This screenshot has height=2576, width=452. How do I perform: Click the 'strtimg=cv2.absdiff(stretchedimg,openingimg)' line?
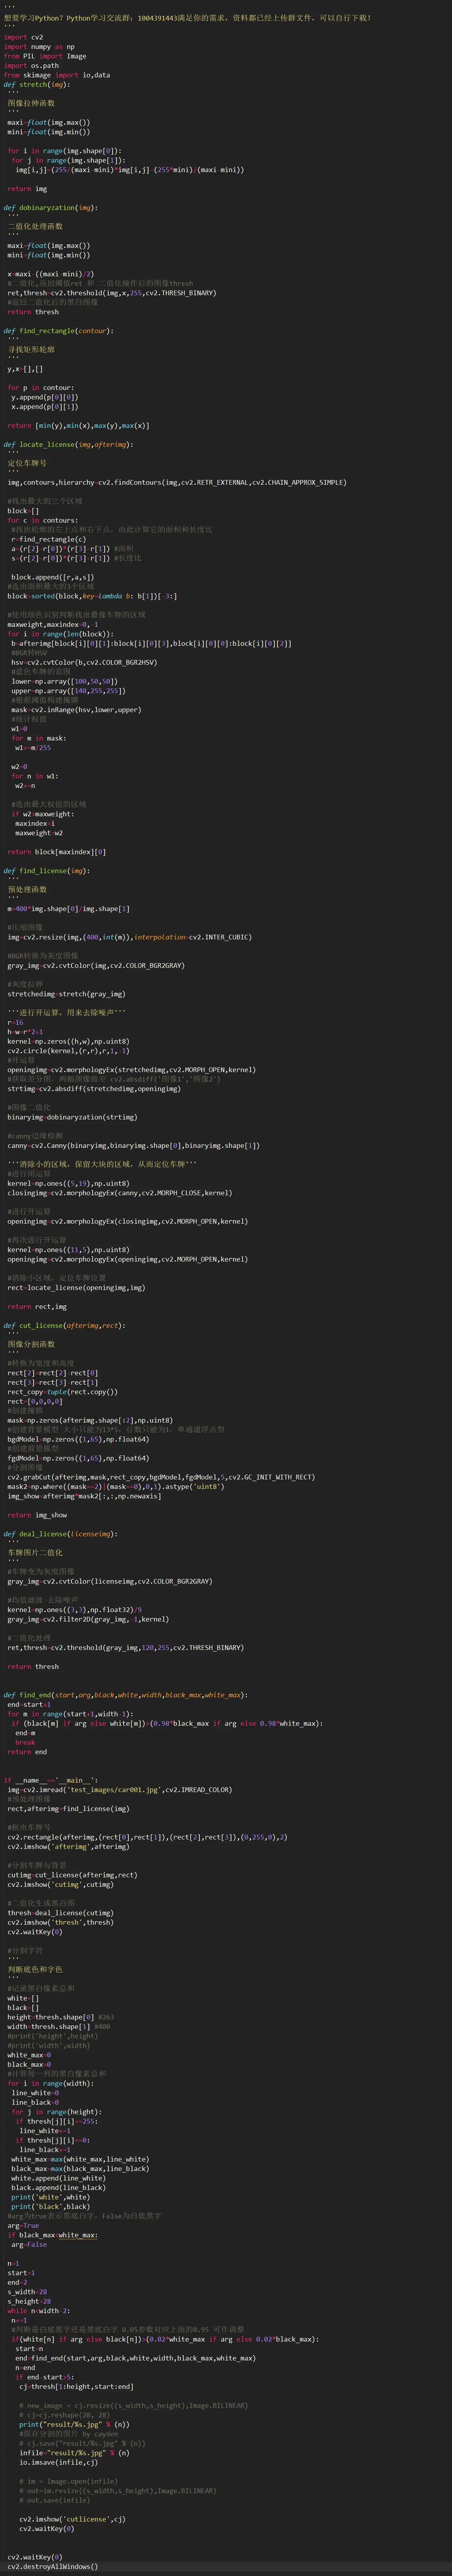94,1089
